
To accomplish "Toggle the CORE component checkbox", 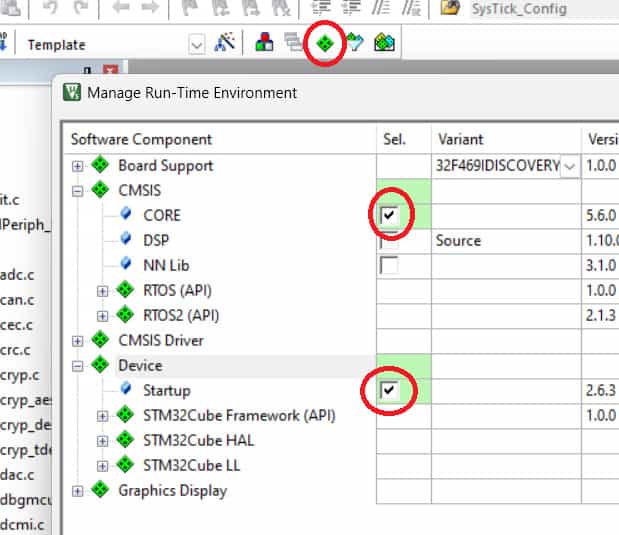I will (389, 215).
